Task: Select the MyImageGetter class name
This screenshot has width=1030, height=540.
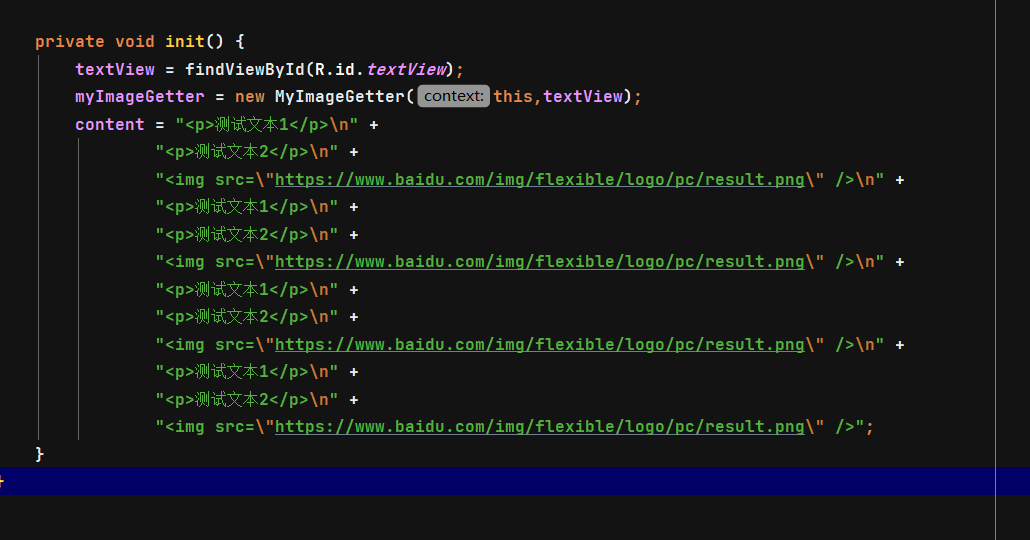Action: 340,97
